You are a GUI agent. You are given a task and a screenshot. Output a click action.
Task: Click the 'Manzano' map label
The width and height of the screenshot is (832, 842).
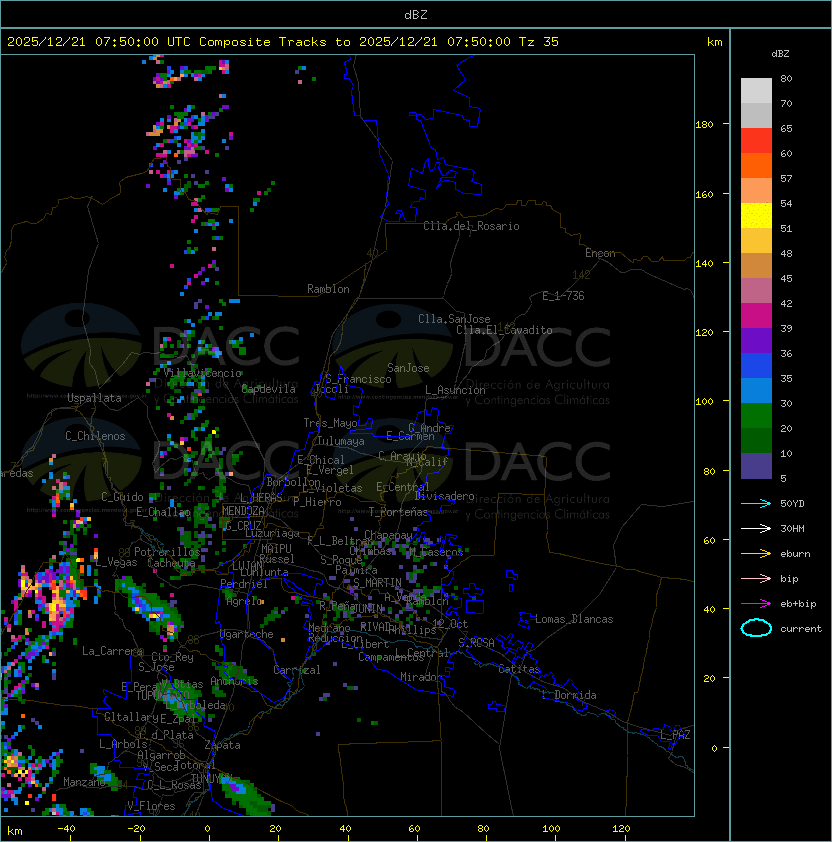pyautogui.click(x=84, y=782)
